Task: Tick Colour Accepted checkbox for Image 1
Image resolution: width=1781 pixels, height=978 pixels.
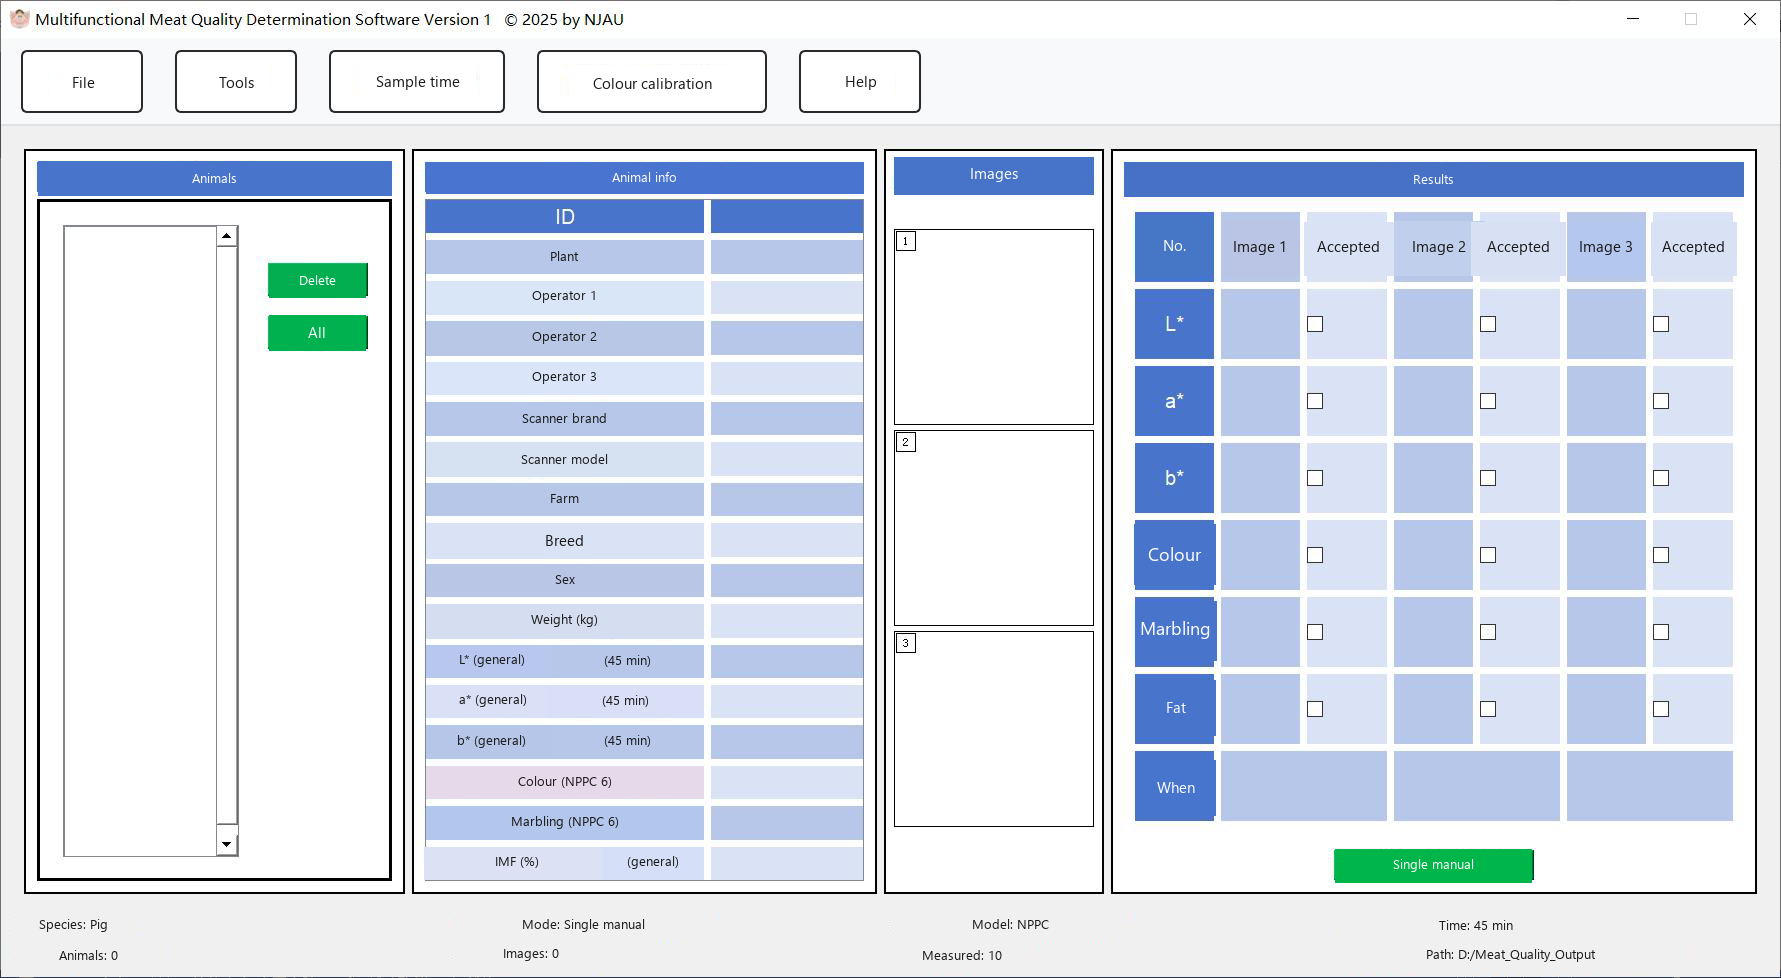Action: pyautogui.click(x=1315, y=555)
